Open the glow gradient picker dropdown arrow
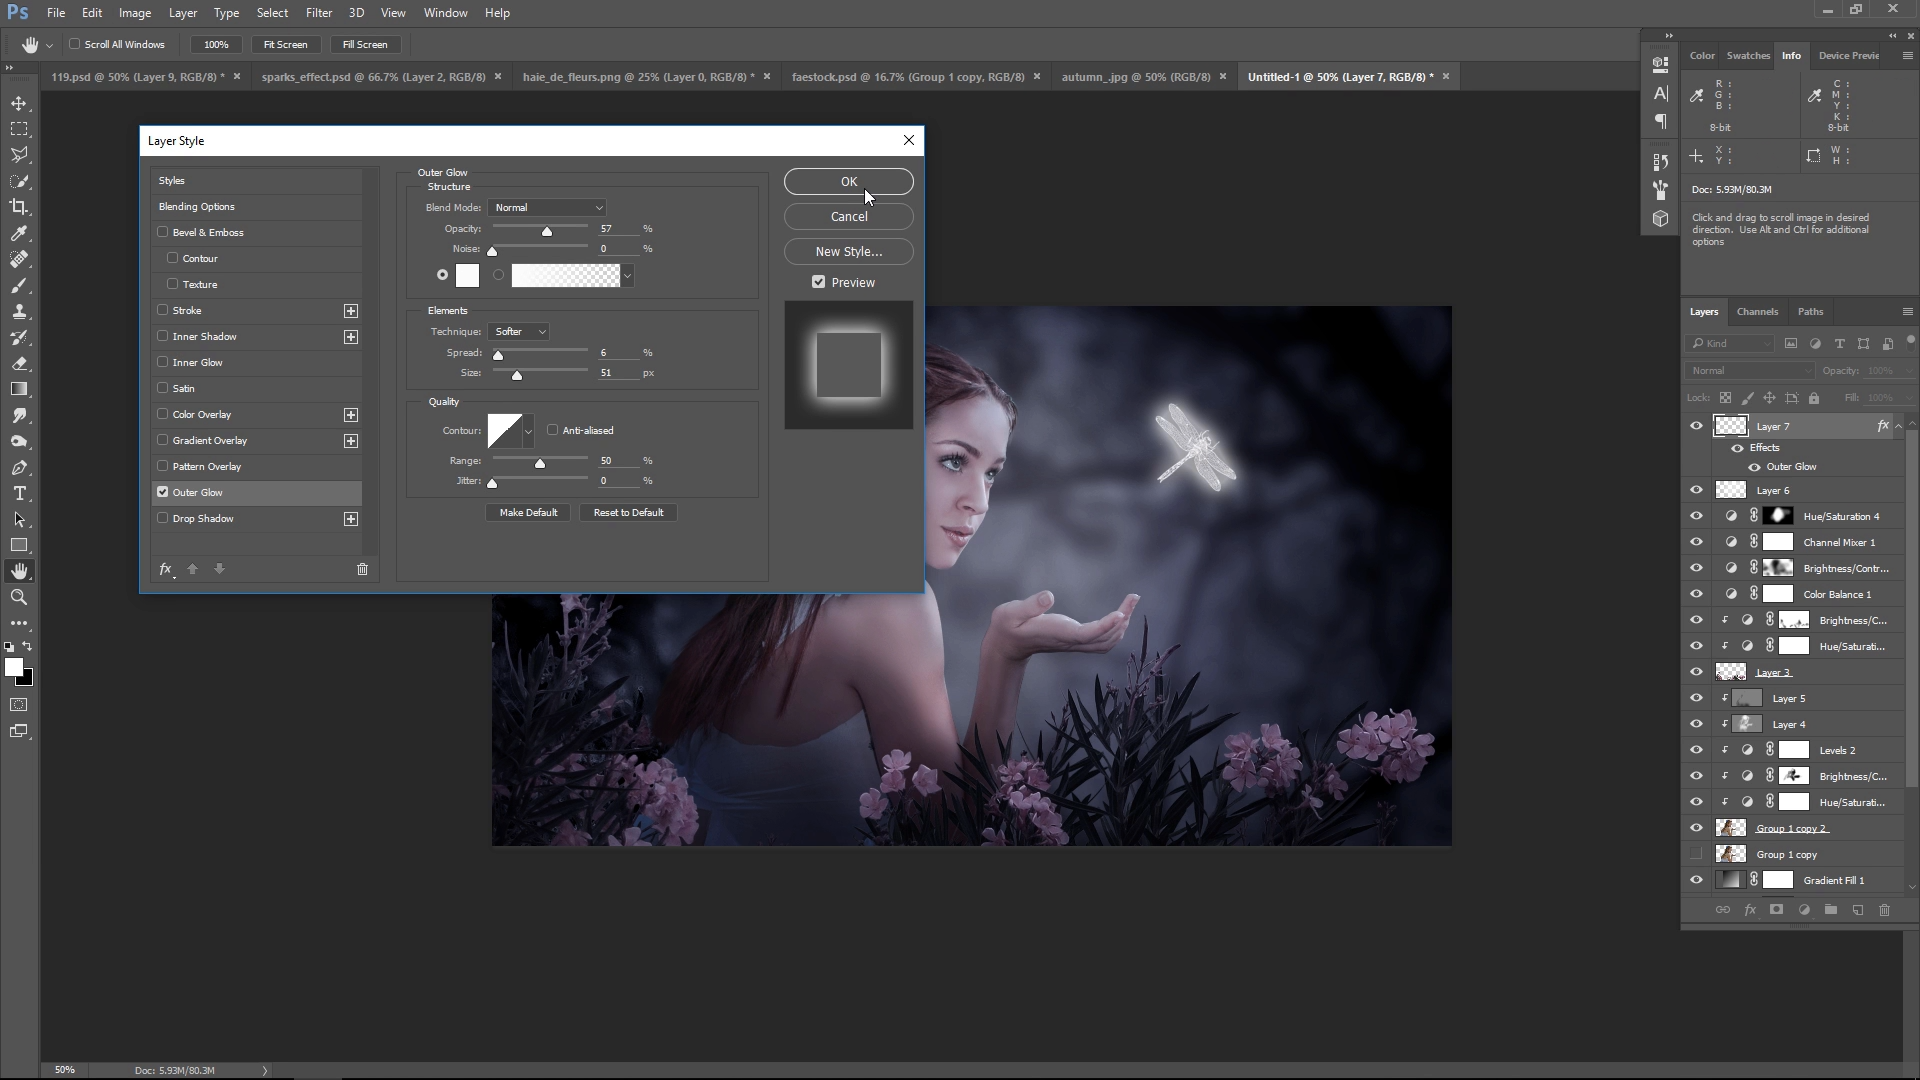This screenshot has width=1920, height=1080. pyautogui.click(x=627, y=276)
